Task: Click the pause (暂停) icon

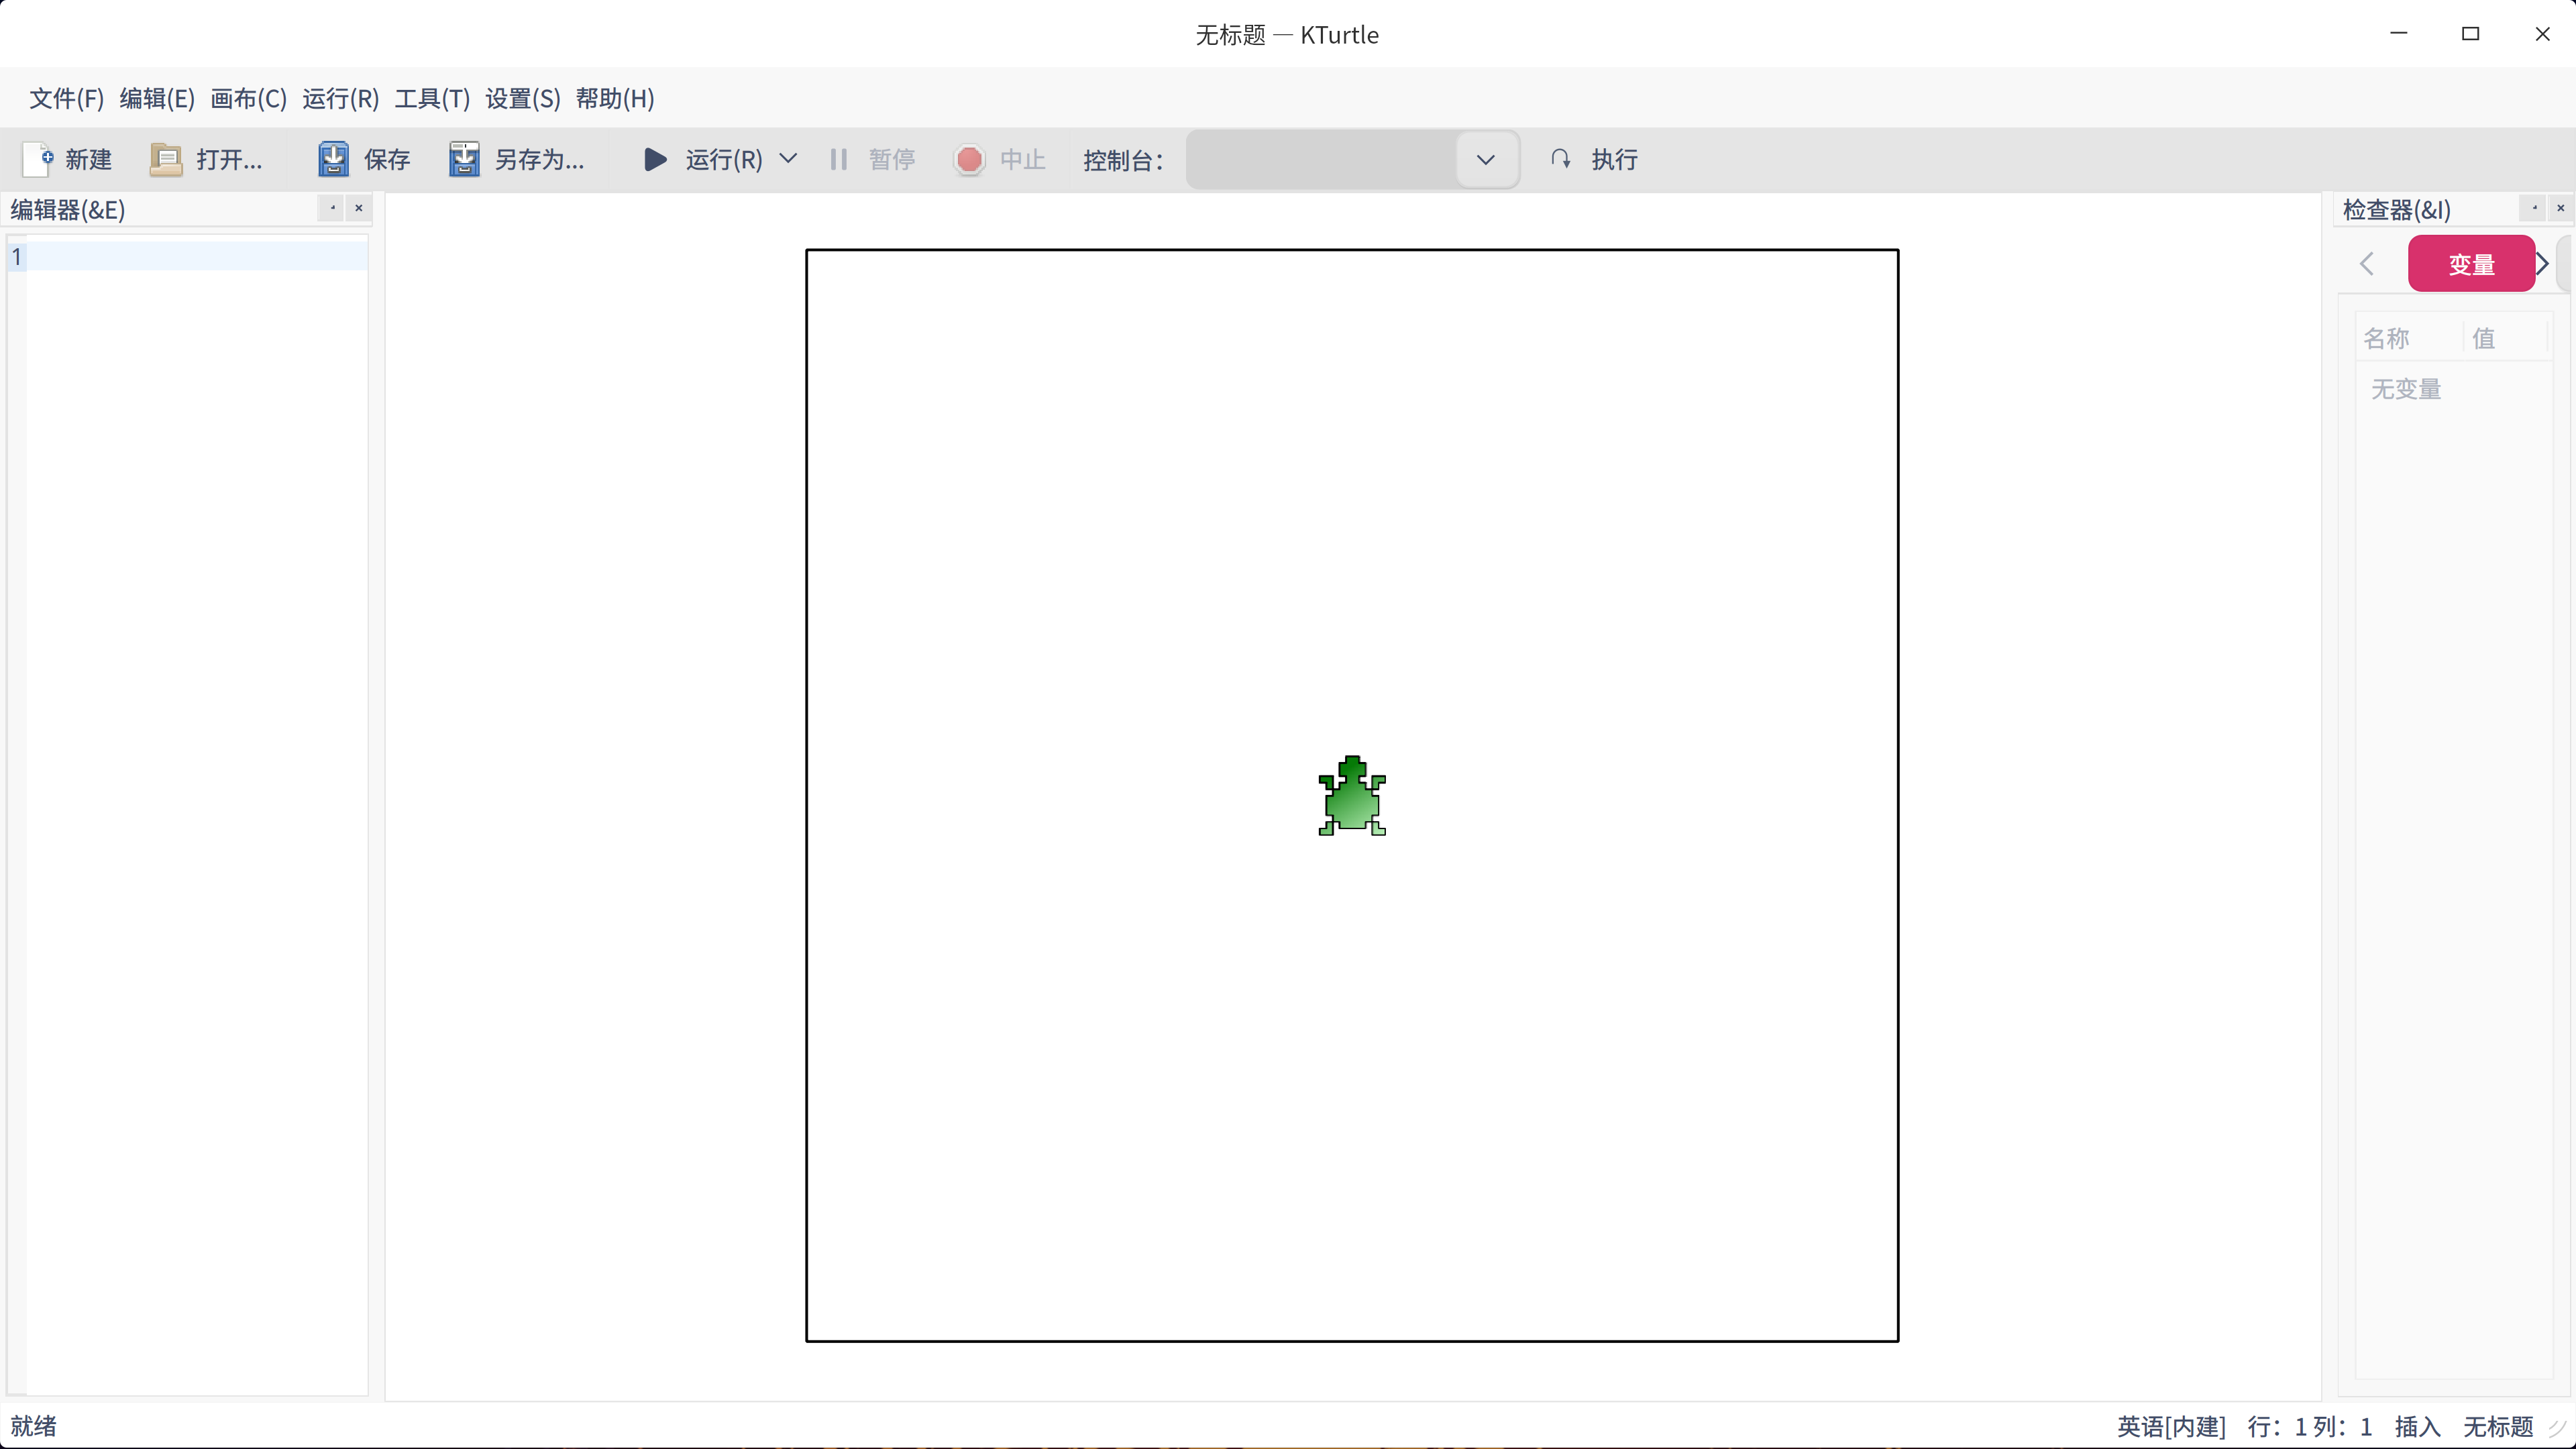Action: [x=838, y=159]
